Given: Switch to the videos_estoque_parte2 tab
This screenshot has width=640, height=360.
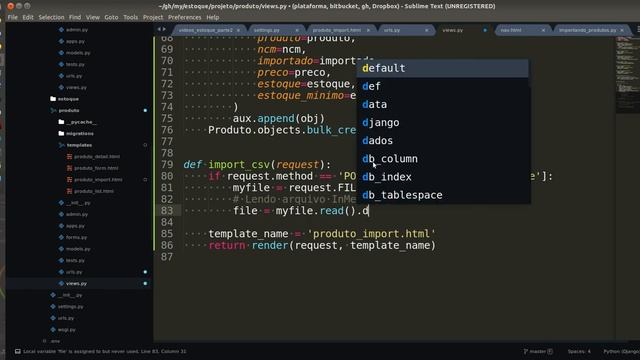Looking at the screenshot, I should click(x=205, y=30).
